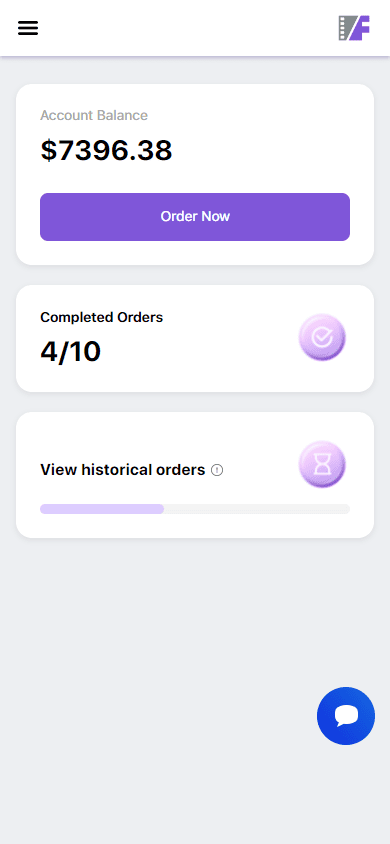Click the empty gray background below cards
This screenshot has height=844, width=390.
tap(161, 673)
